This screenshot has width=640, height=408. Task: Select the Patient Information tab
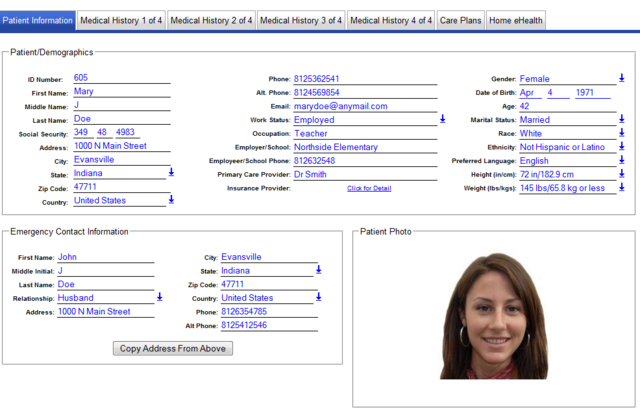(x=38, y=20)
